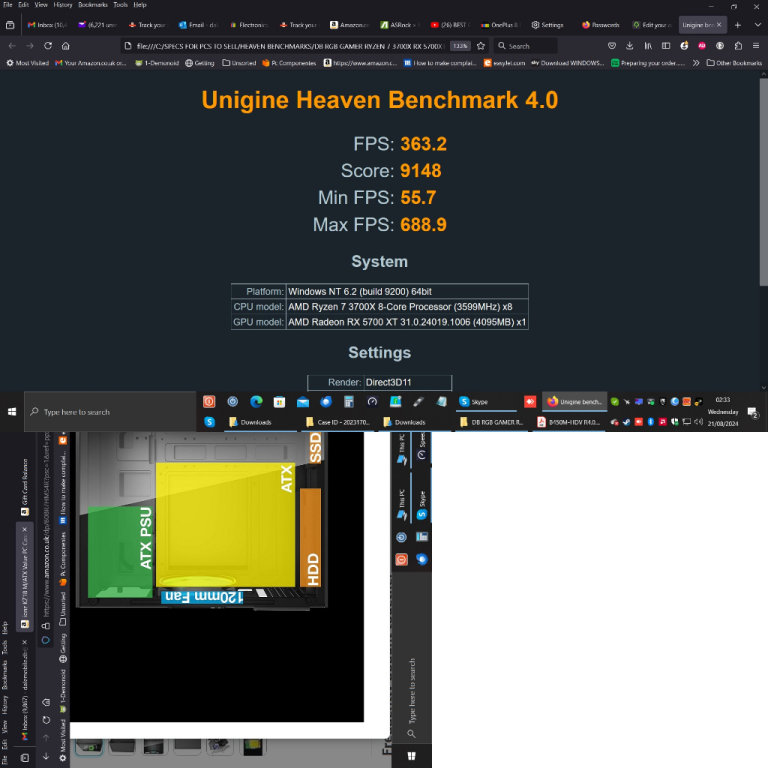The width and height of the screenshot is (768, 768).
Task: Switch to the Amazon browser tab
Action: 349,25
